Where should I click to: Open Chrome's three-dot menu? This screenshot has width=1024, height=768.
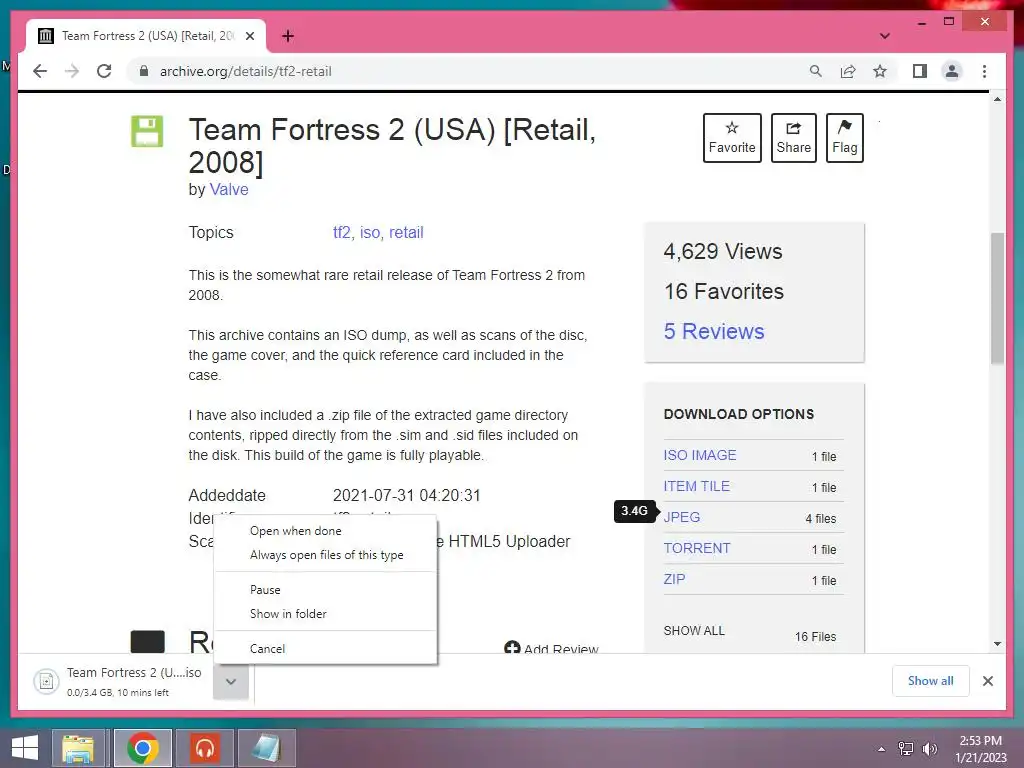pos(984,71)
